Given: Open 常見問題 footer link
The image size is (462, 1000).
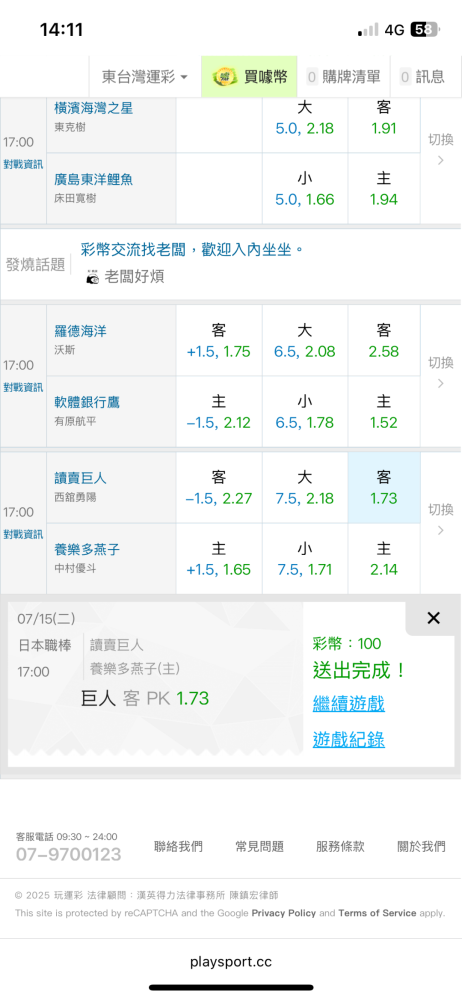Looking at the screenshot, I should tap(259, 846).
